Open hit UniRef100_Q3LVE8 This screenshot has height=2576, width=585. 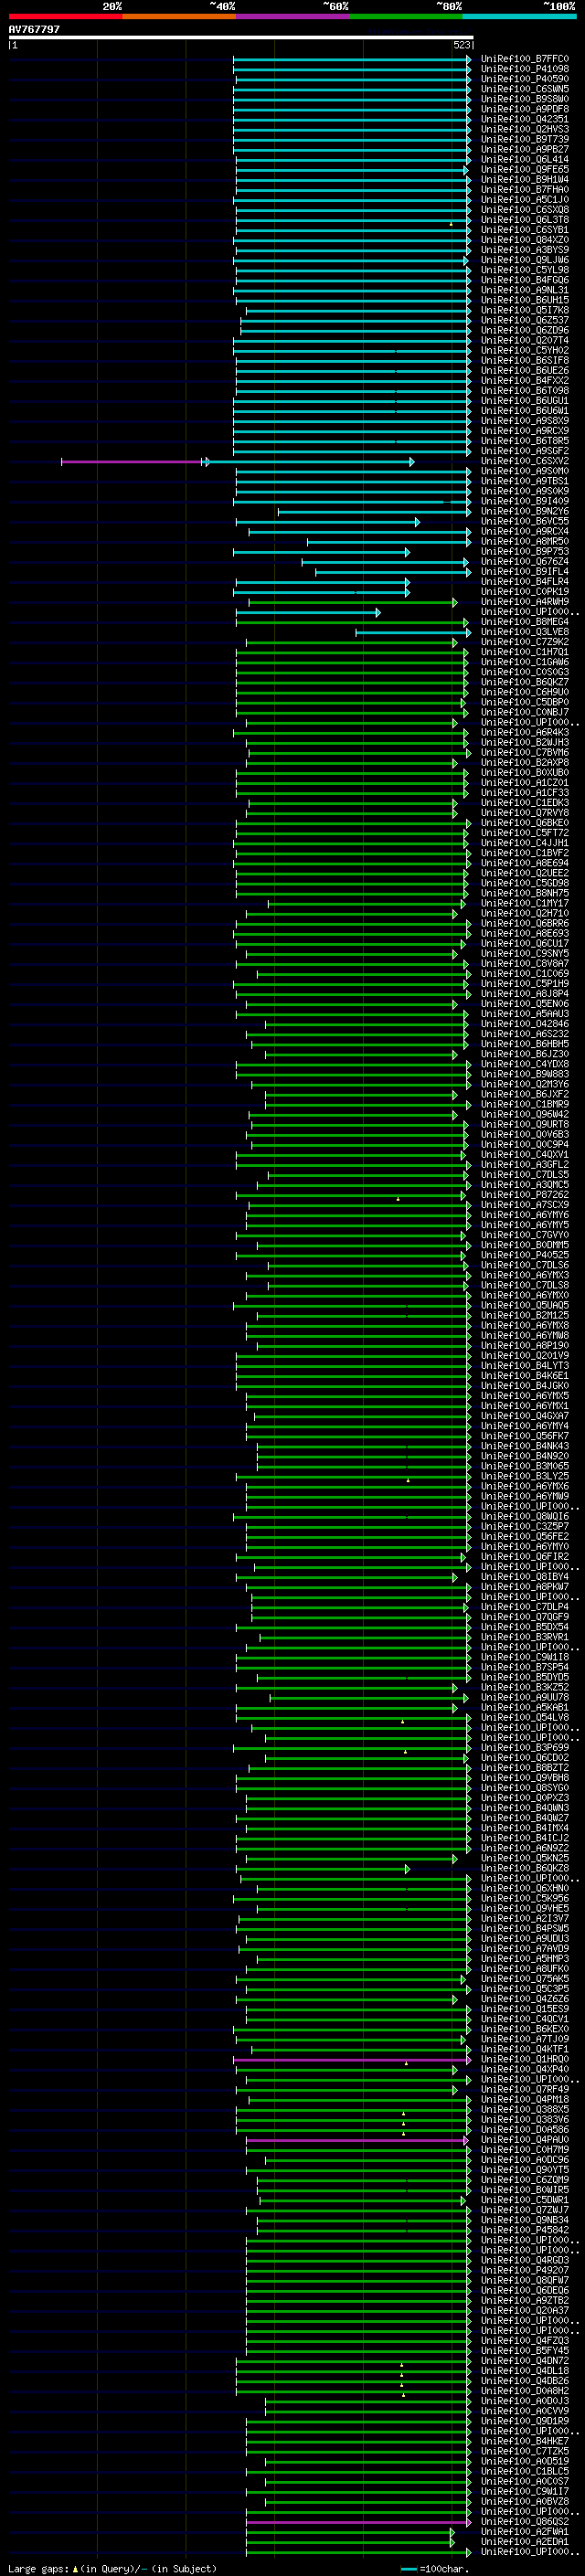coord(525,632)
